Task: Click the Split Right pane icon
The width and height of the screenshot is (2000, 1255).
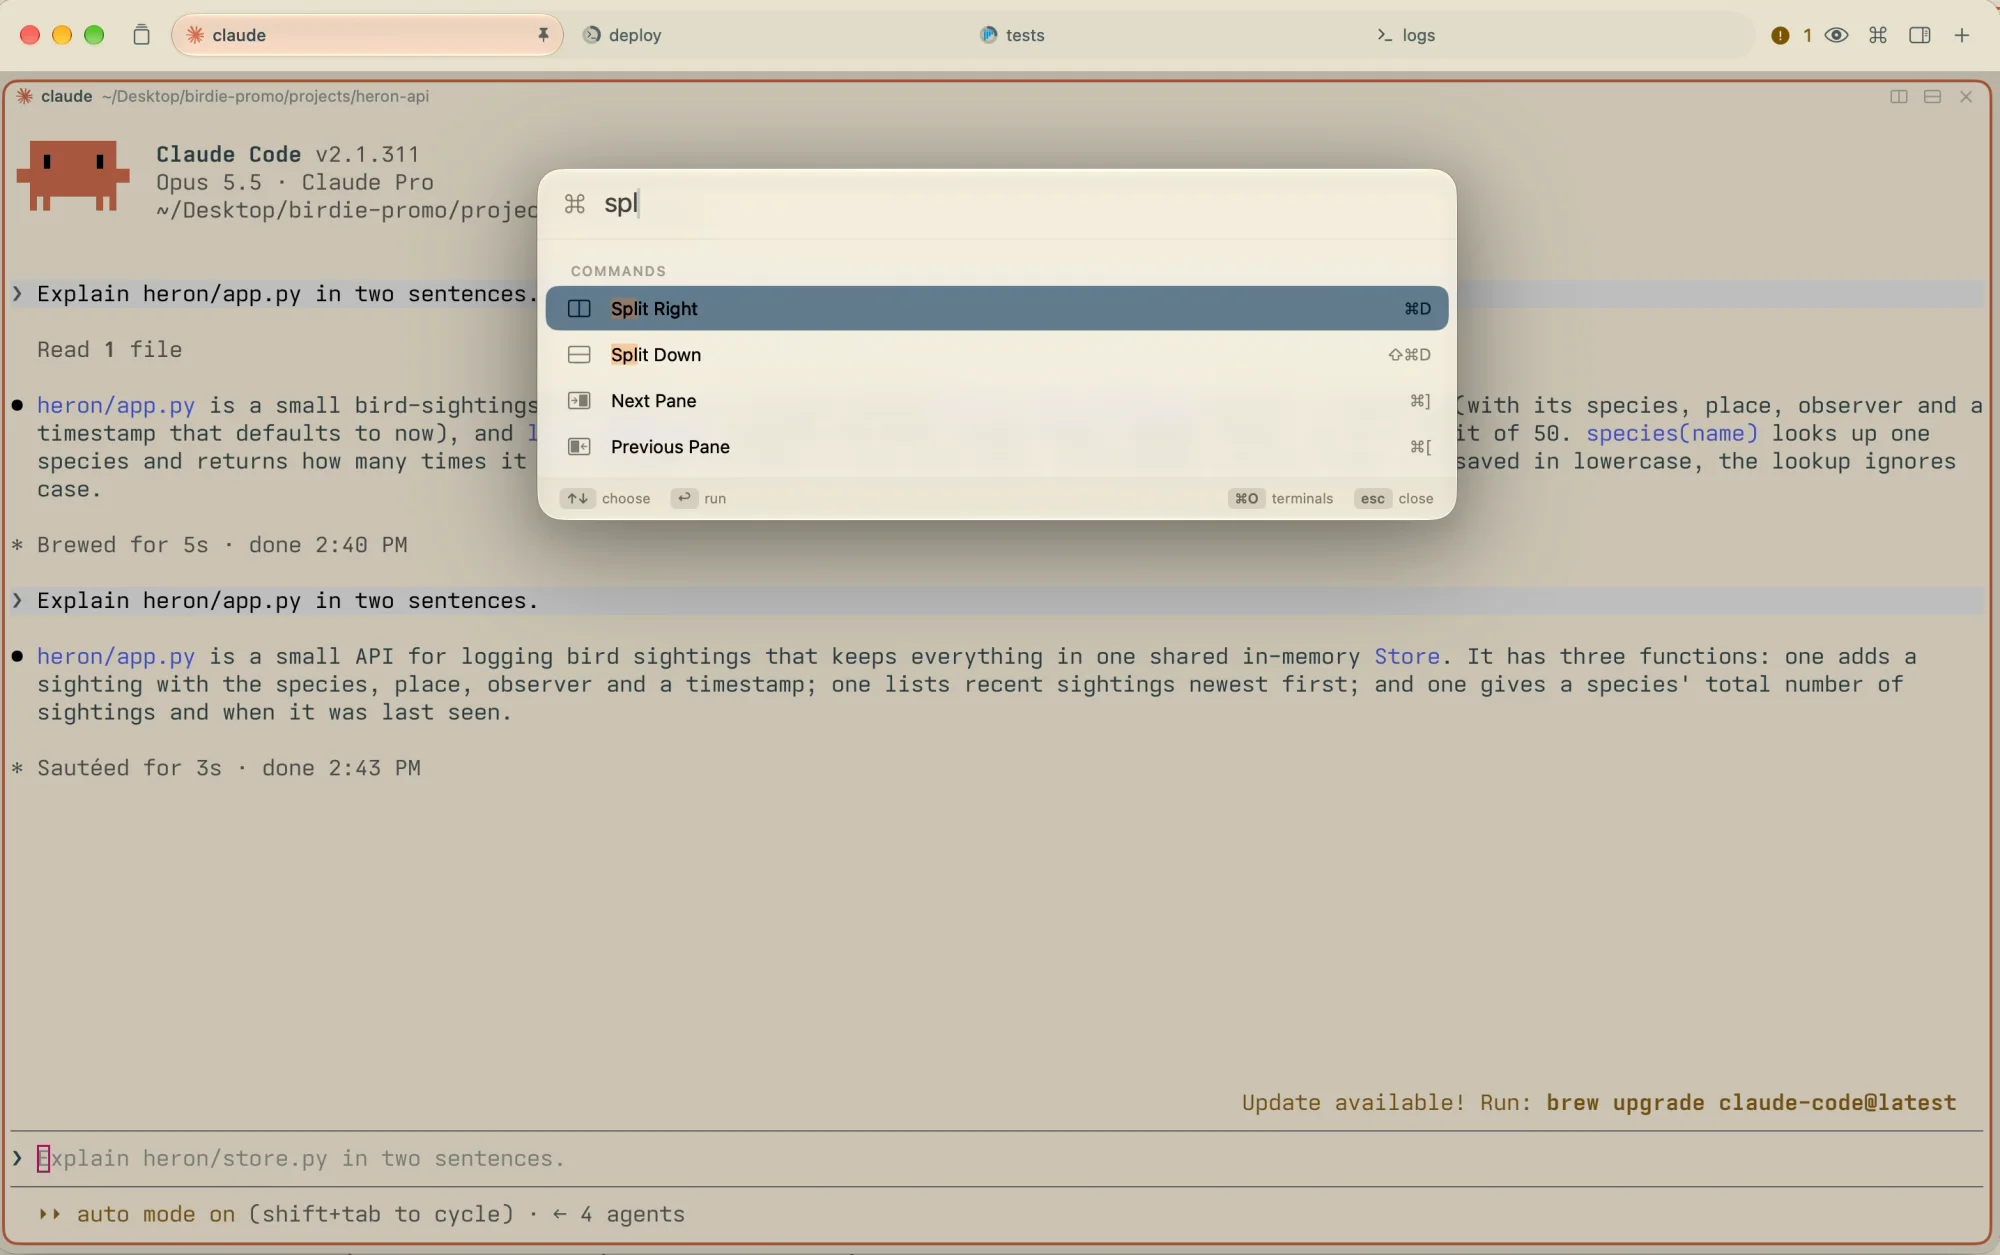Action: pos(579,308)
